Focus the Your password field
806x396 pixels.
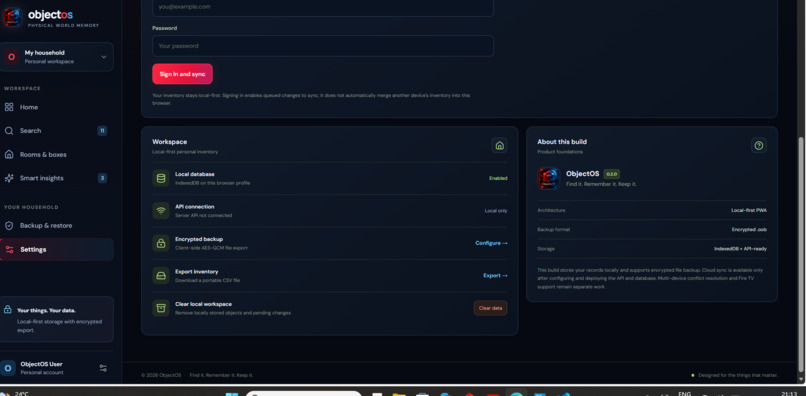click(323, 46)
